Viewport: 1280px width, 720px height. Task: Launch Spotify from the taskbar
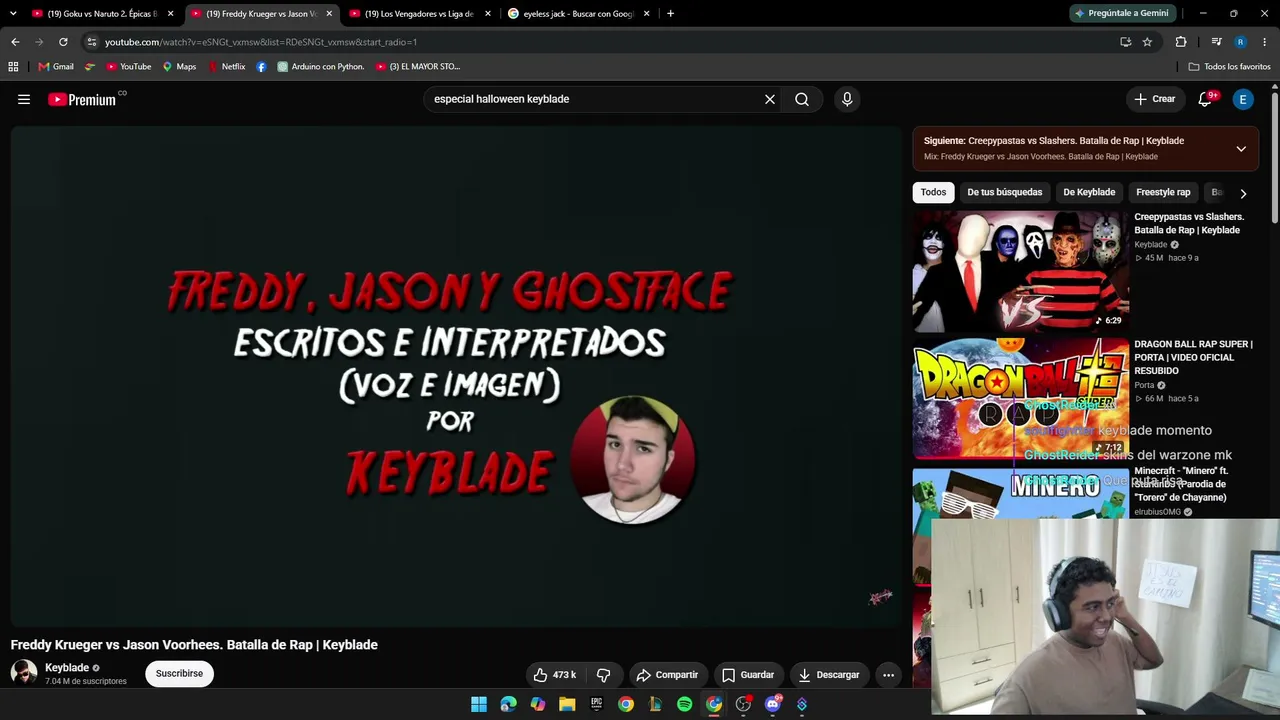point(684,704)
